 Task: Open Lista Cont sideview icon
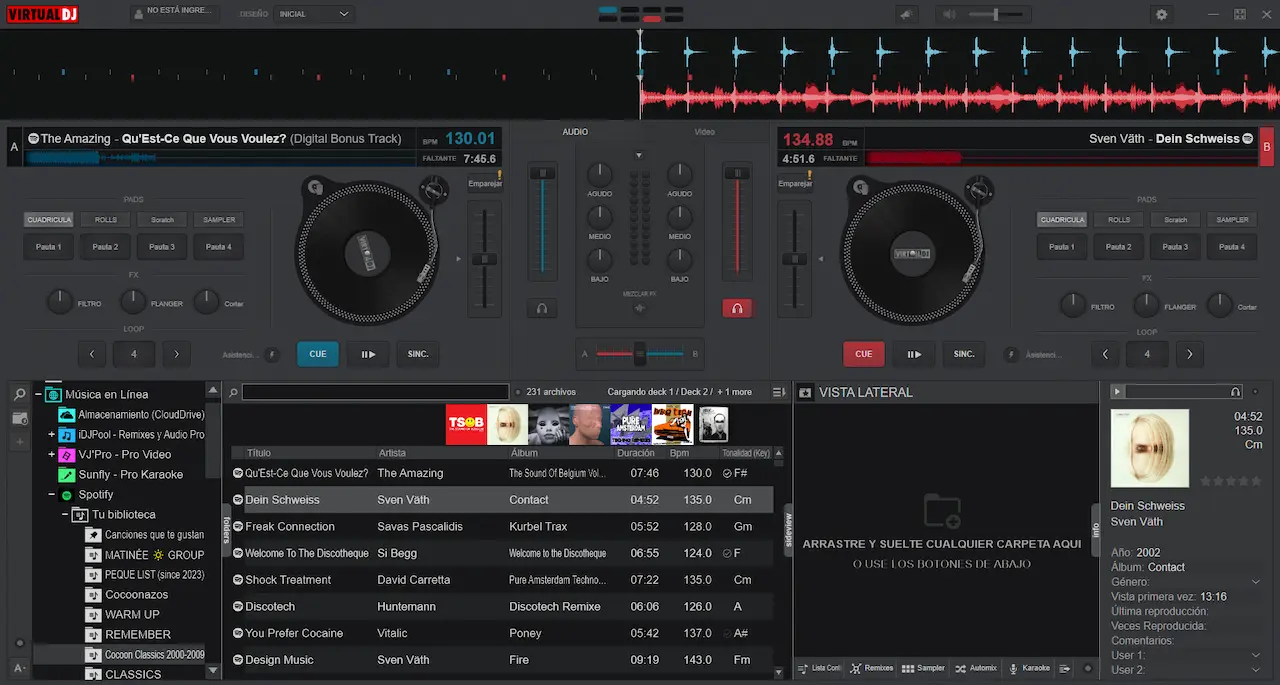click(803, 668)
